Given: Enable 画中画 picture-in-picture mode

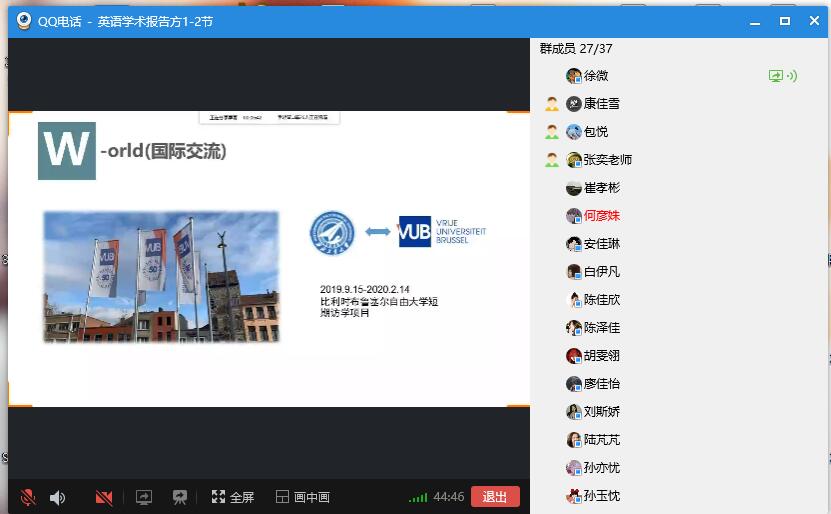Looking at the screenshot, I should [x=302, y=497].
